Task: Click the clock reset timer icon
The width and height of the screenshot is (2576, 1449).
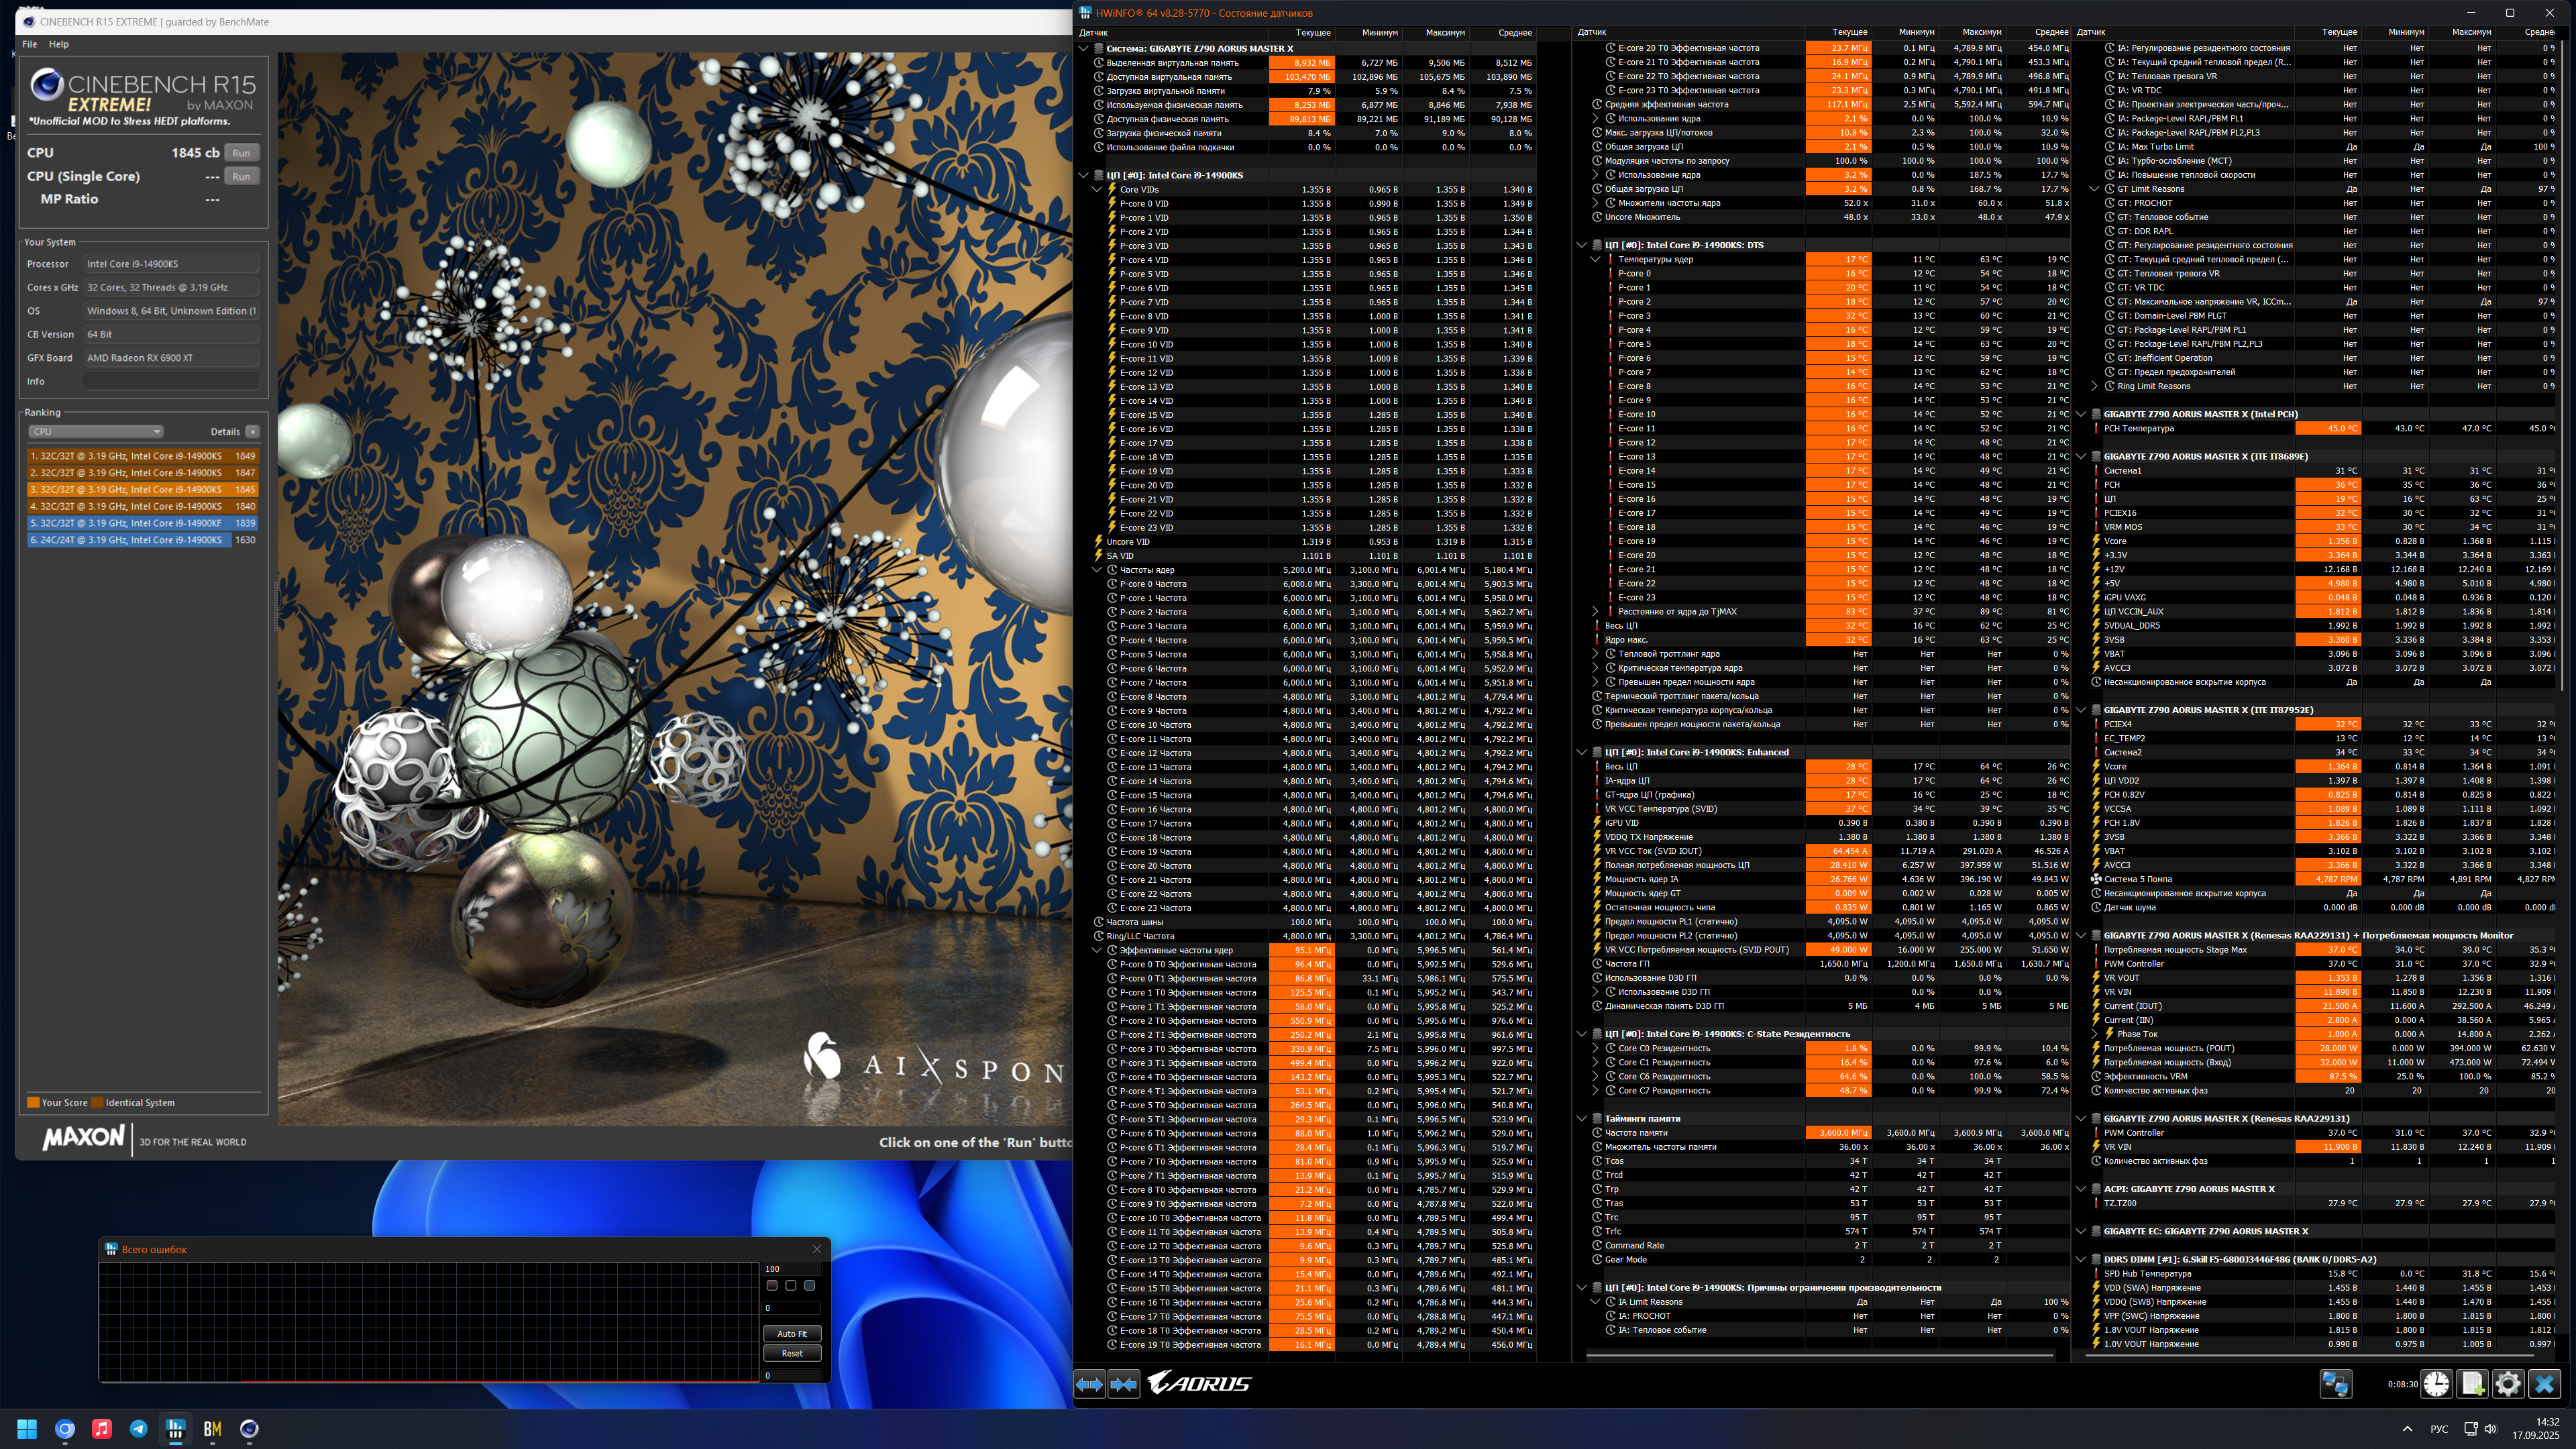Action: pyautogui.click(x=2436, y=1384)
